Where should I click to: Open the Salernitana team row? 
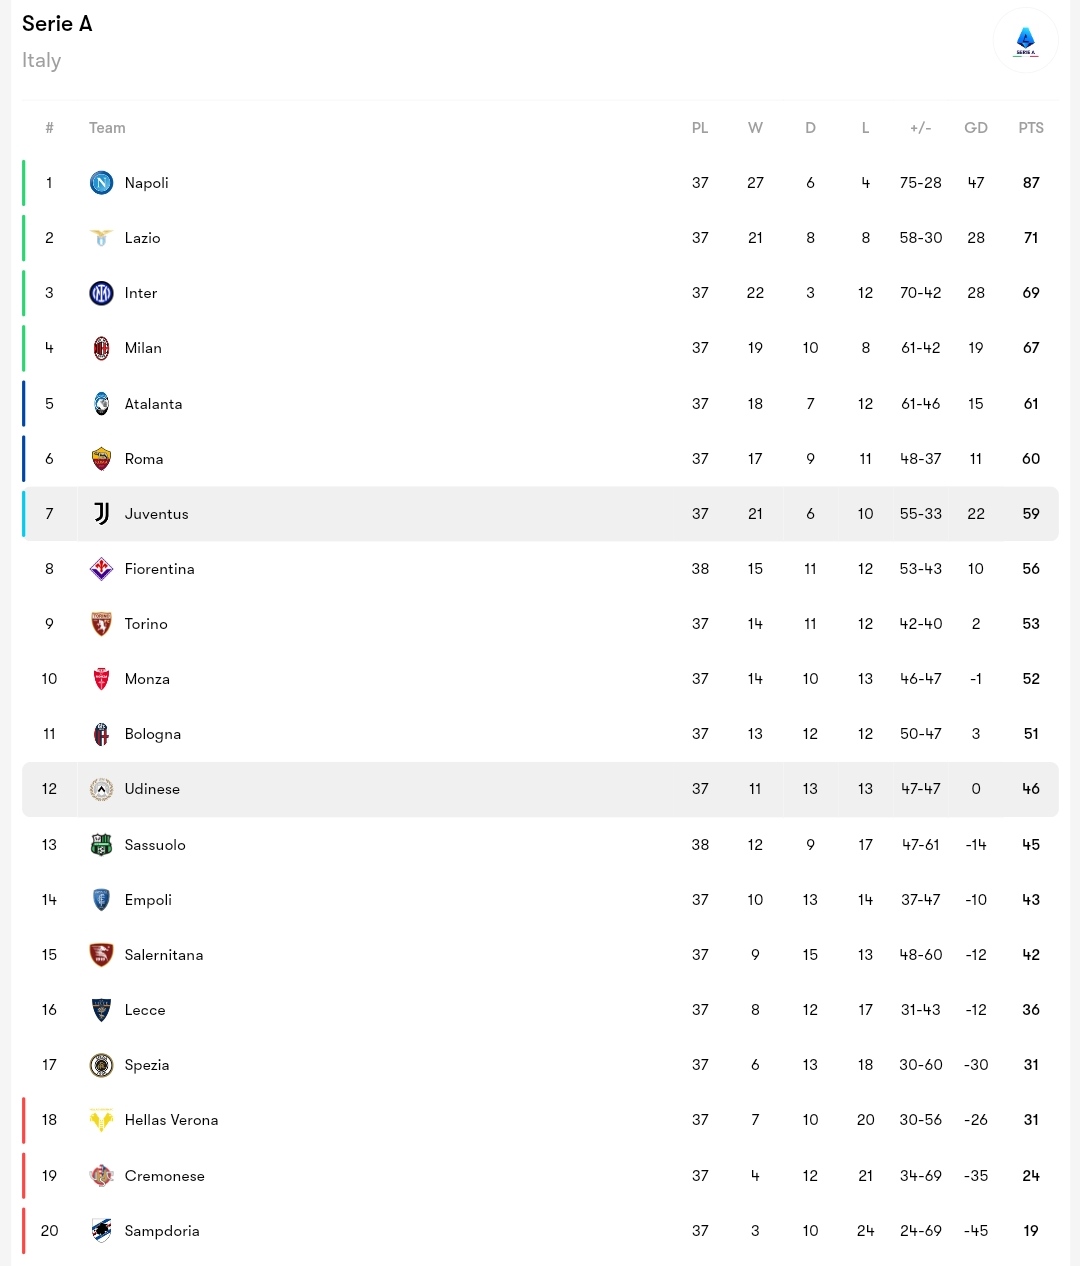coord(540,955)
